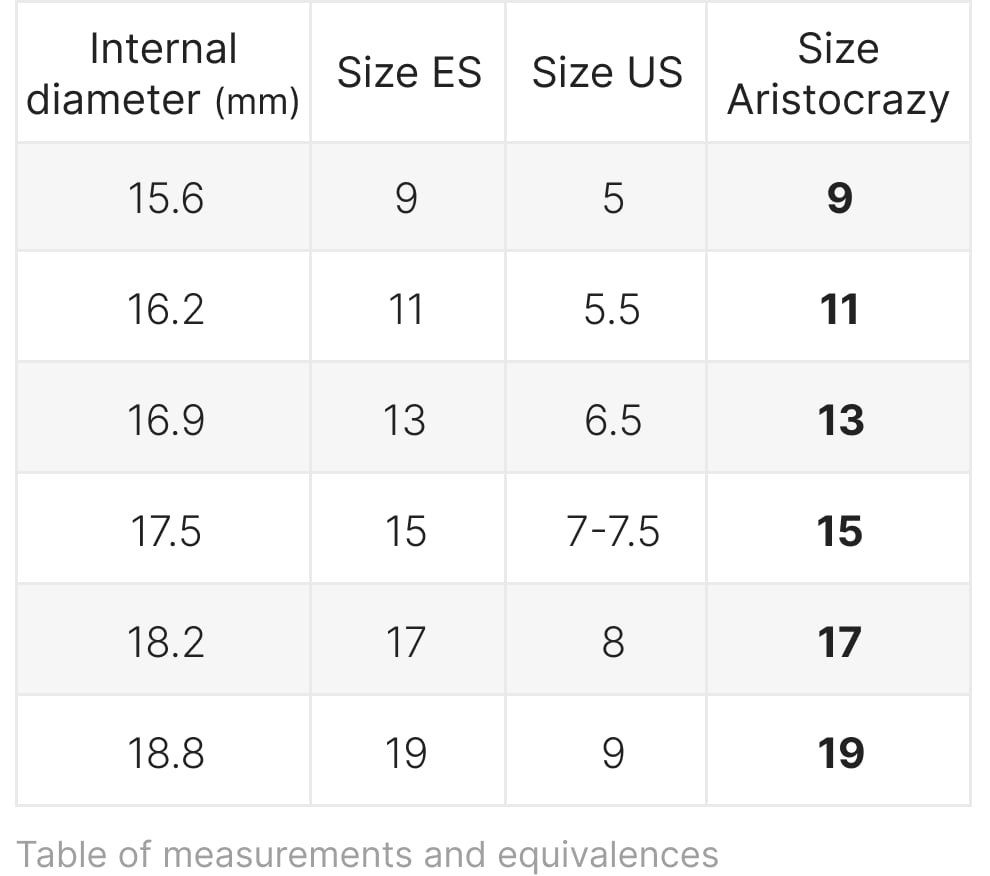
Task: Select the Size ES column header
Action: (409, 73)
